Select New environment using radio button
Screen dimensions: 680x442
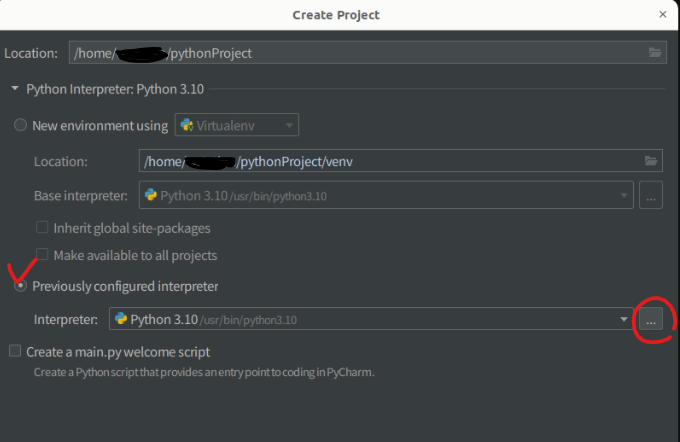point(20,125)
